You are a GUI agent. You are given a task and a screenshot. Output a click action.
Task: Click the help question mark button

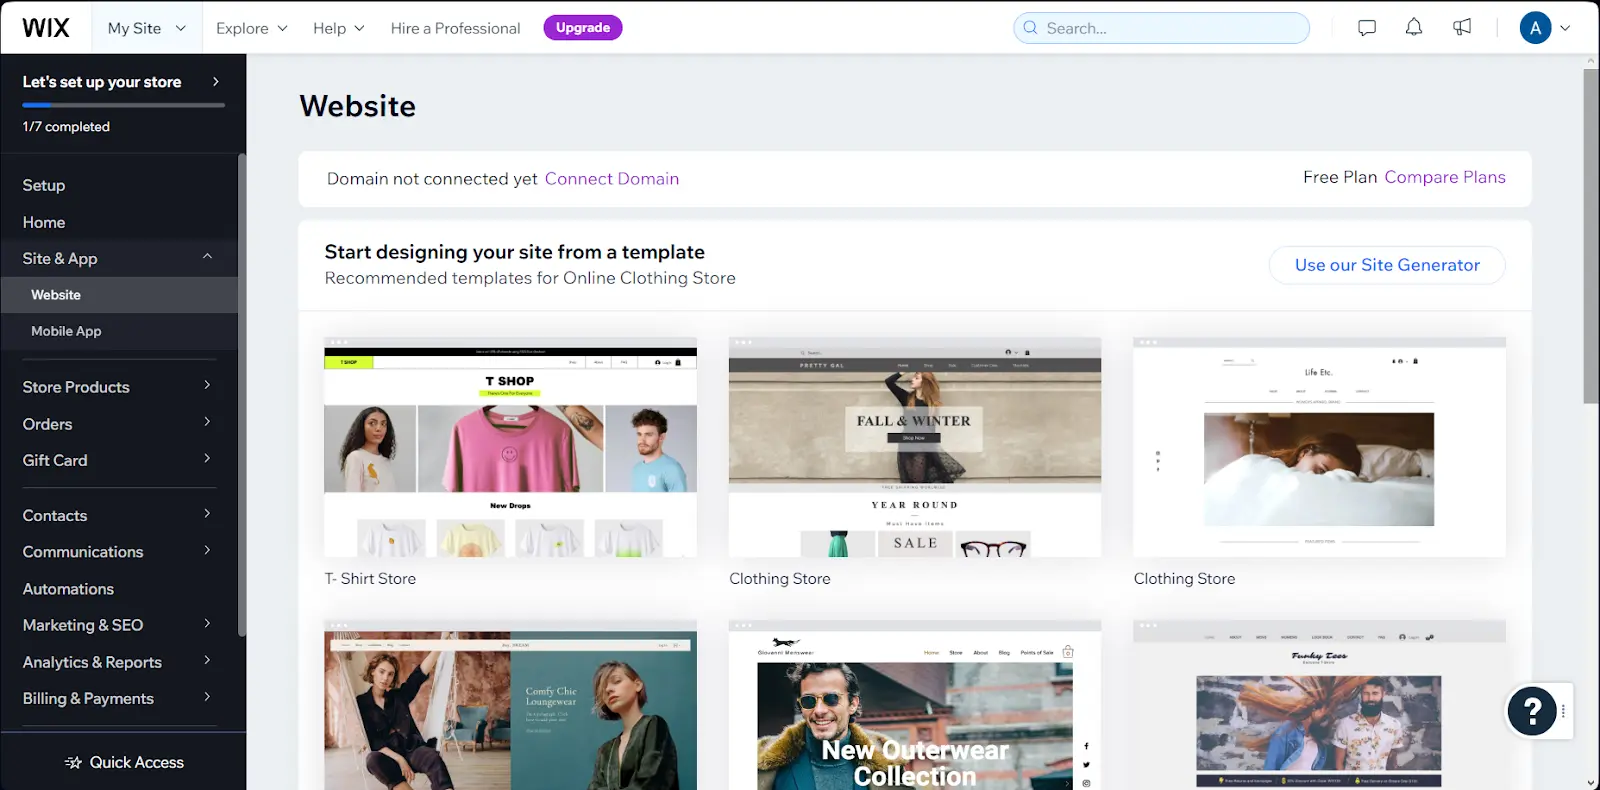pos(1532,711)
